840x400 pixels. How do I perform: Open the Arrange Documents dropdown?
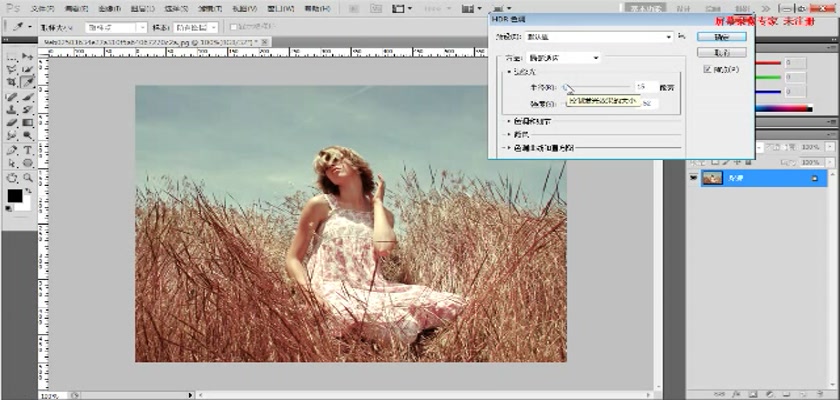click(x=472, y=9)
